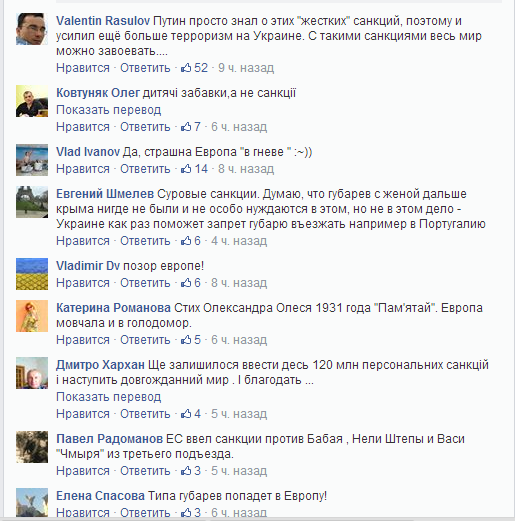515x521 pixels.
Task: Like Valentin Rasulov's comment via Нравится
Action: [x=83, y=68]
